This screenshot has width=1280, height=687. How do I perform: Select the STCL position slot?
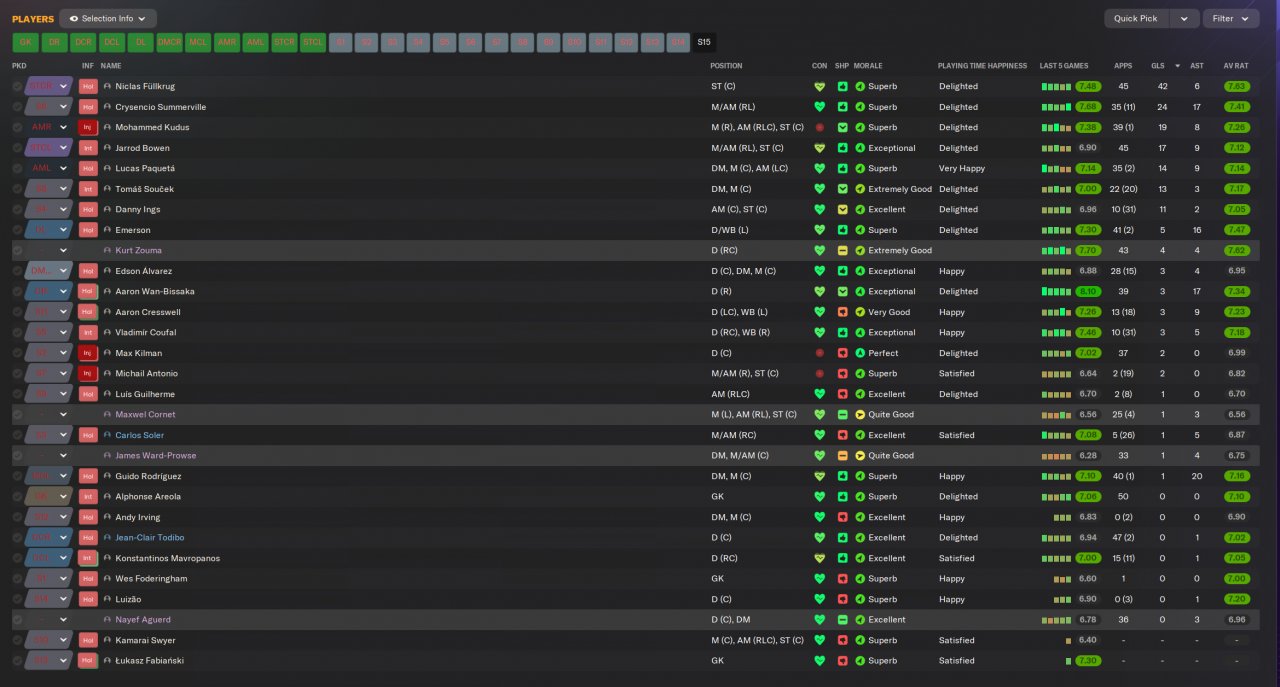click(314, 42)
